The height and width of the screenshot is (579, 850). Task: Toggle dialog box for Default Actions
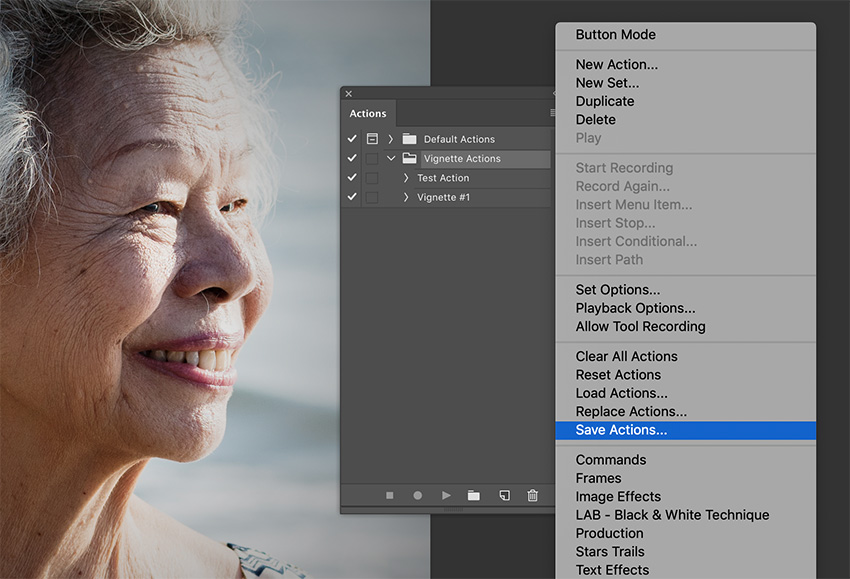point(372,139)
